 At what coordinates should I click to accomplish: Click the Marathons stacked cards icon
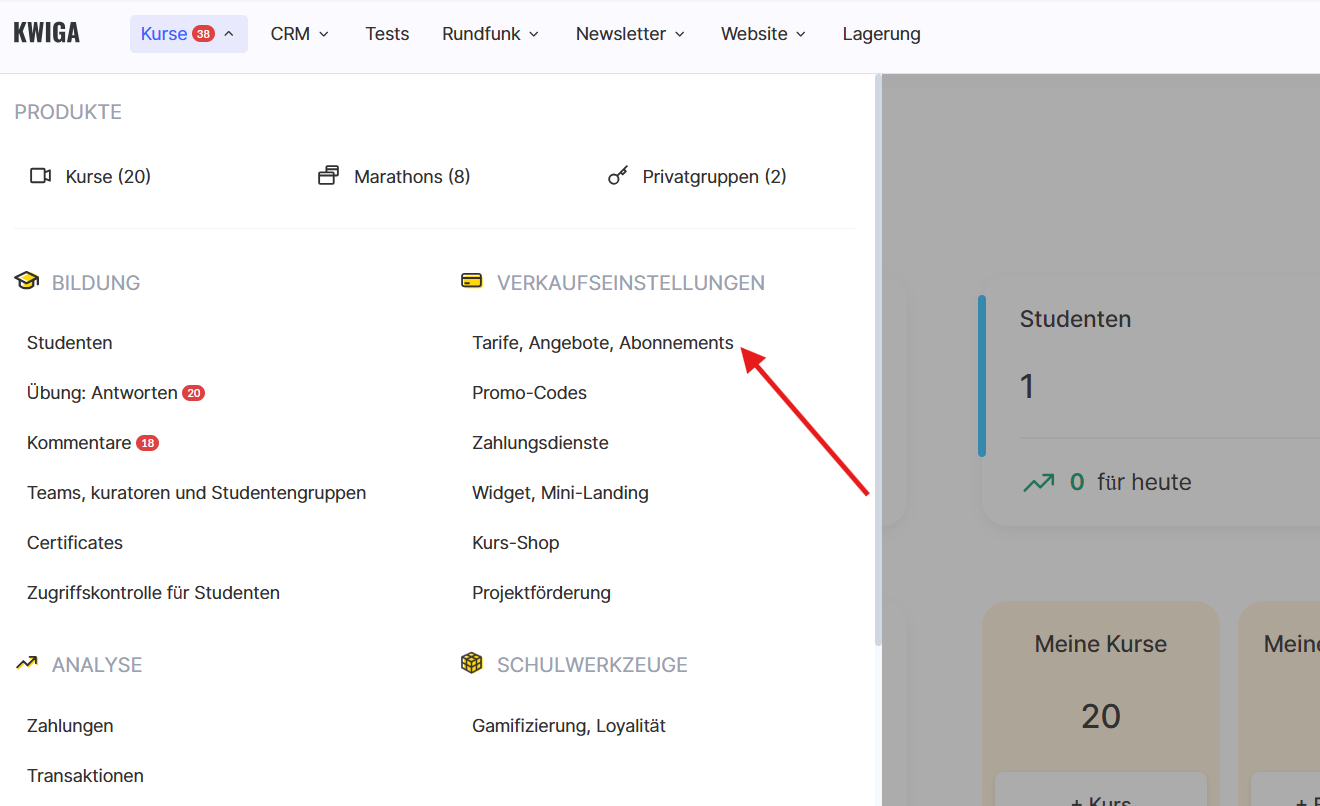tap(329, 176)
